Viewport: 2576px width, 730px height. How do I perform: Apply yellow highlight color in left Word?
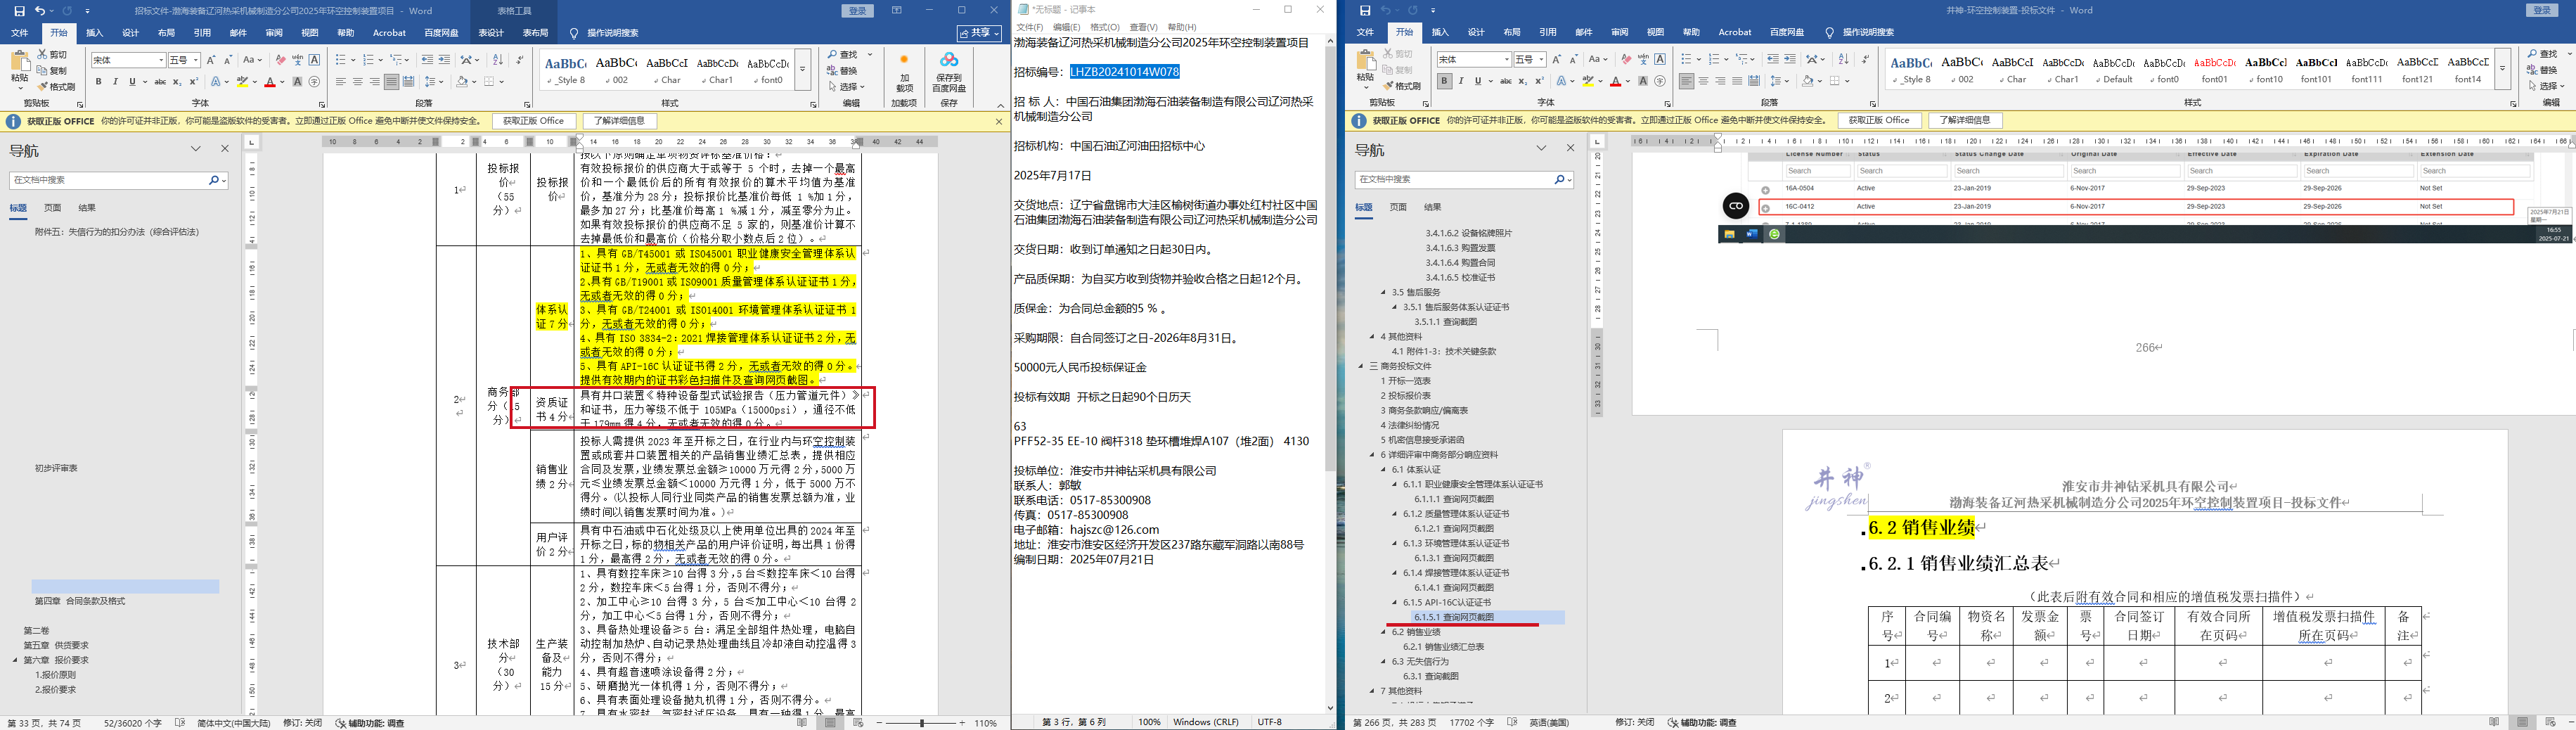click(242, 82)
